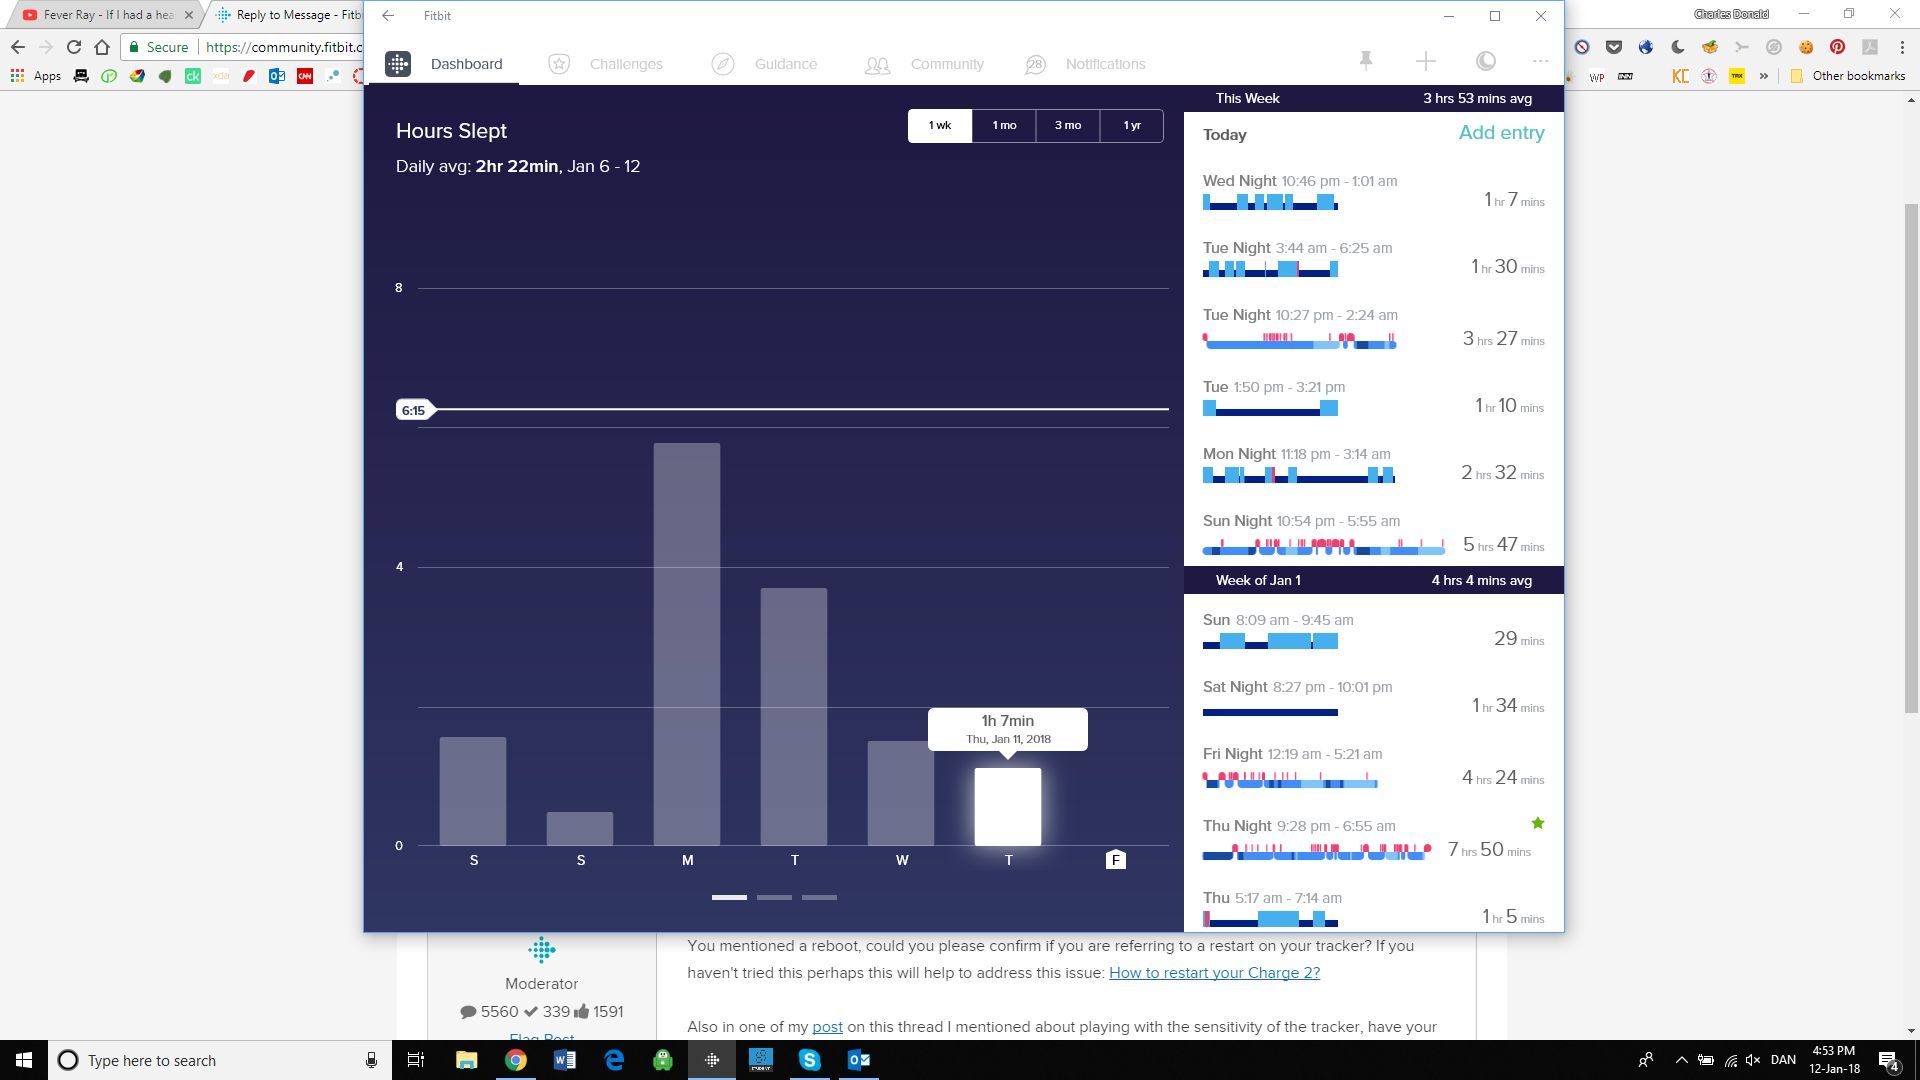Open the Notifications icon
The height and width of the screenshot is (1080, 1920).
tap(1035, 64)
